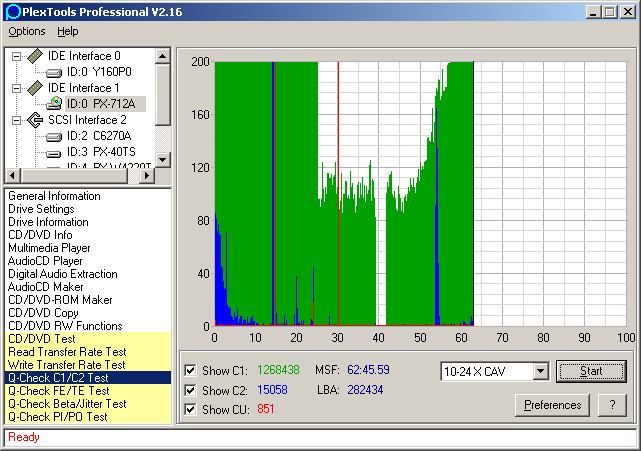Viewport: 641px width, 451px height.
Task: Select SCSI Interface 2 label
Action: (87, 120)
